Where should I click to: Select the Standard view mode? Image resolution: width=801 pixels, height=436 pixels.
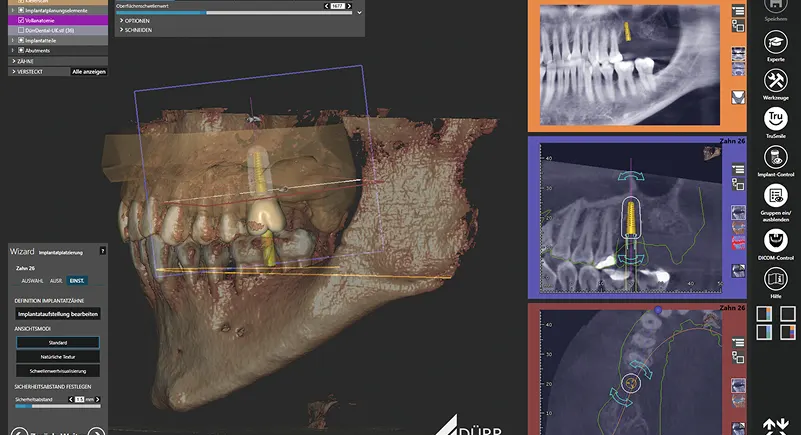pos(58,342)
